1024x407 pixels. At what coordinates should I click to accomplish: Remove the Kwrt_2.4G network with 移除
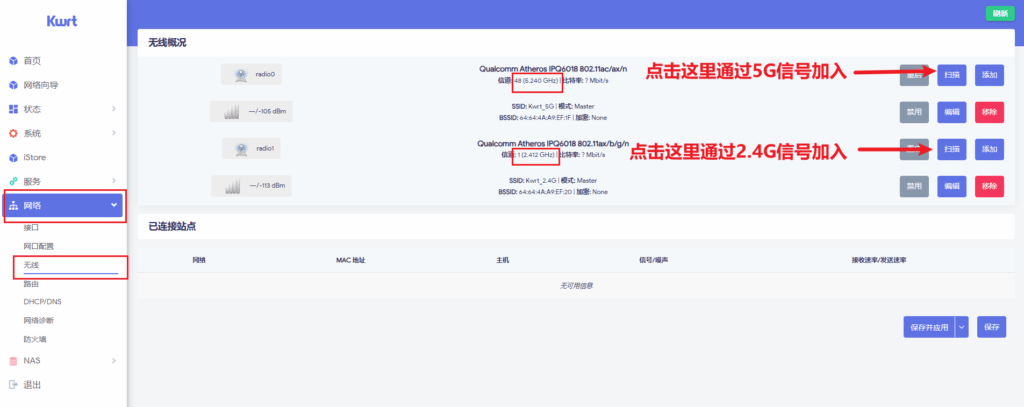click(988, 186)
